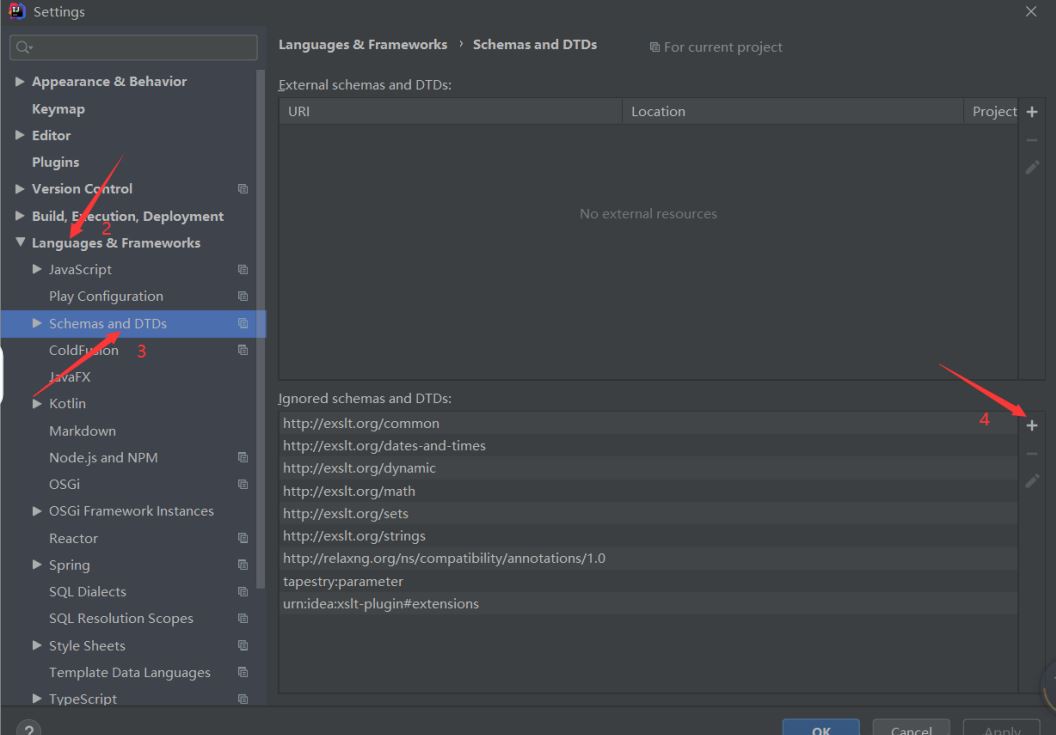Image resolution: width=1056 pixels, height=735 pixels.
Task: Edit ignored schema pencil icon
Action: [x=1032, y=480]
